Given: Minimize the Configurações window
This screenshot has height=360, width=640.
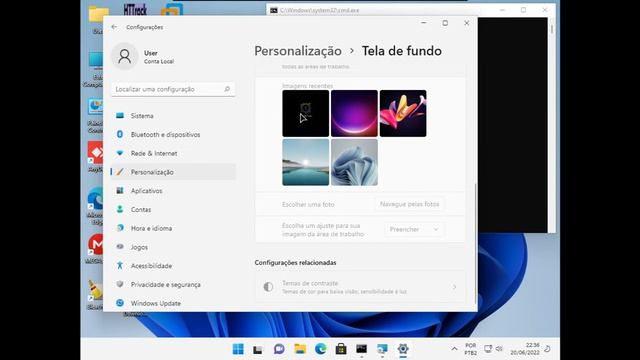Looking at the screenshot, I should [424, 23].
